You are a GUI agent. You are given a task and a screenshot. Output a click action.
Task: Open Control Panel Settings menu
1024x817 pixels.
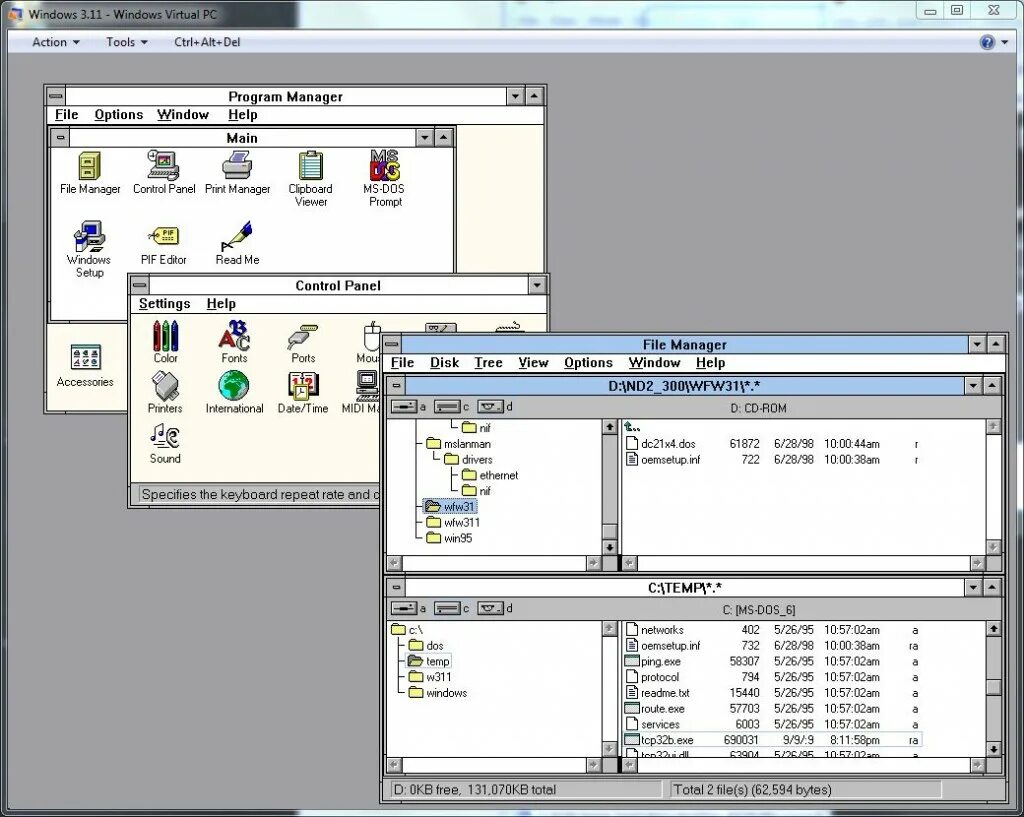[164, 304]
